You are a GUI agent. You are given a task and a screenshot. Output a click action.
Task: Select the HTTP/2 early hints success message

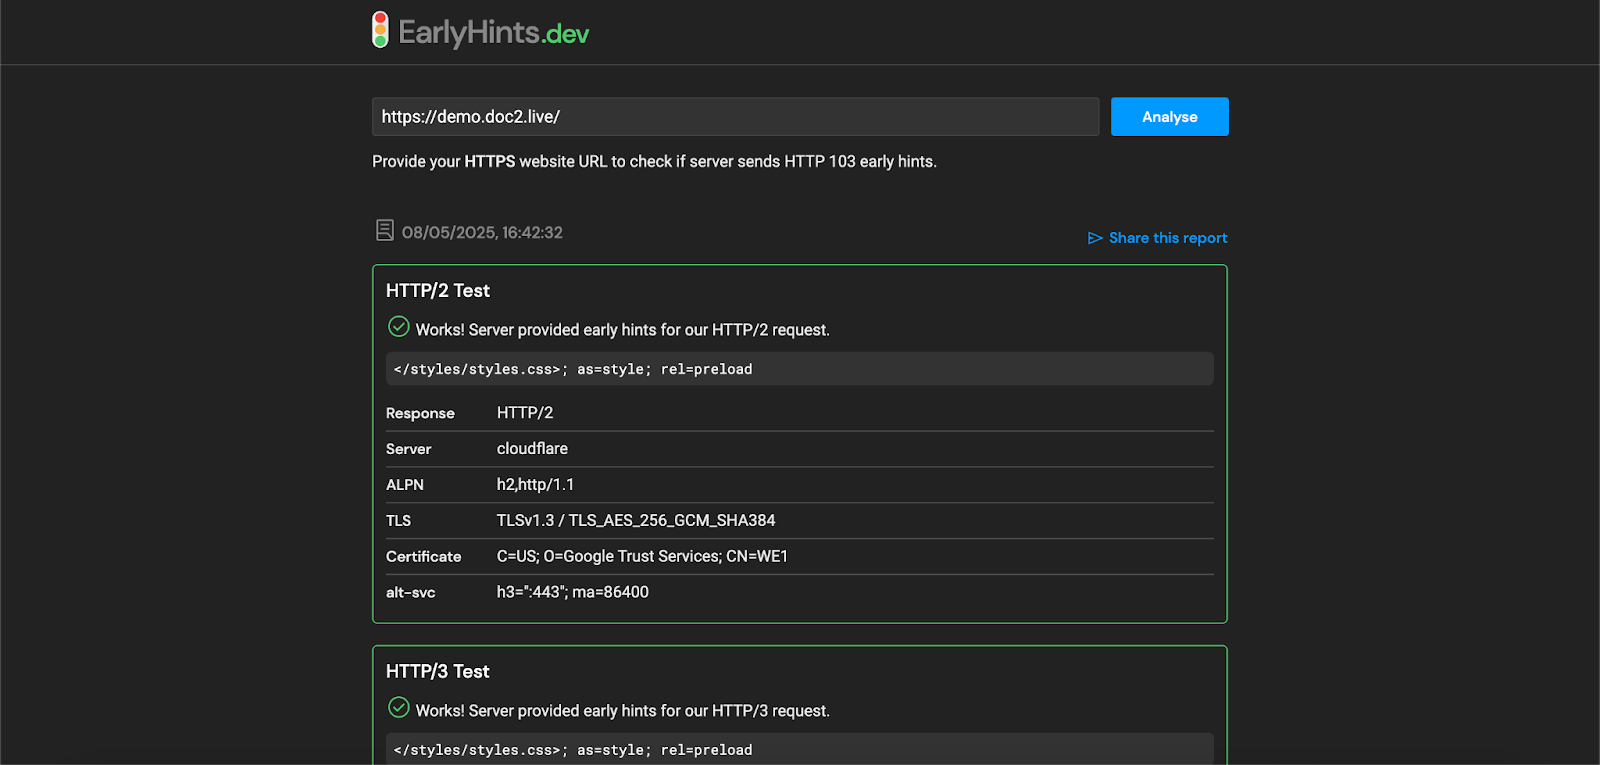(623, 330)
